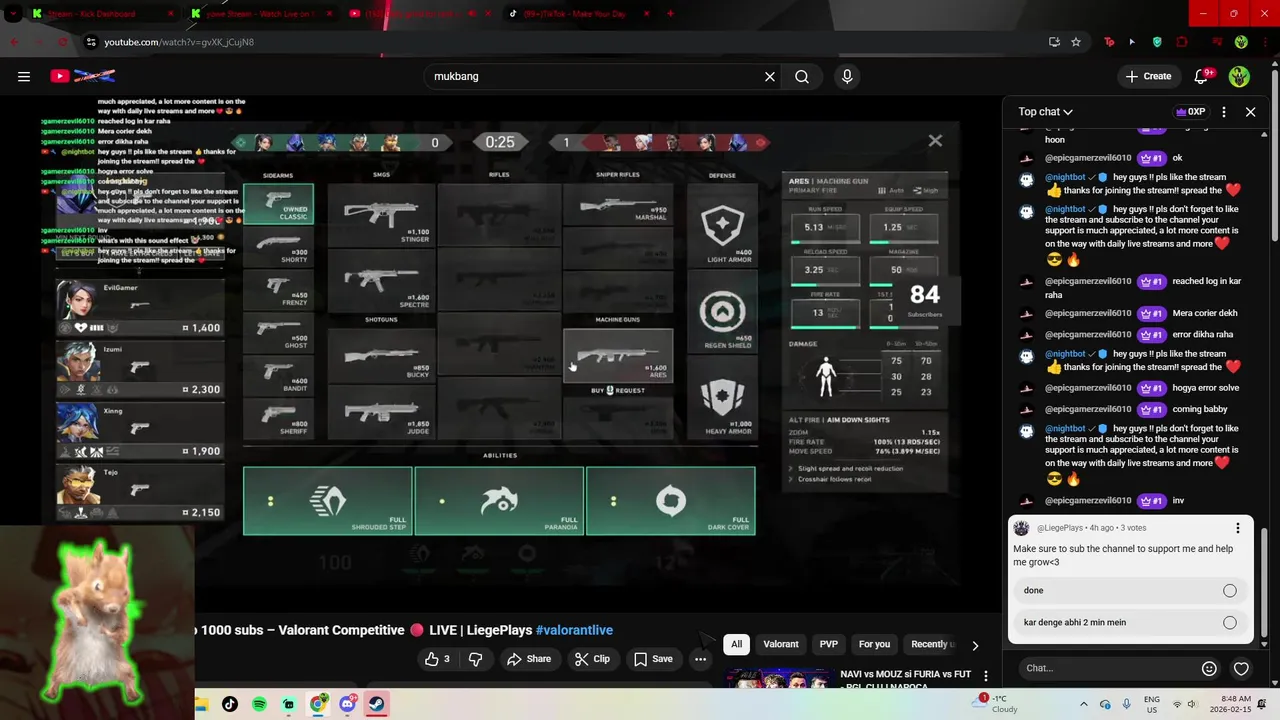Open the notifications bell
The height and width of the screenshot is (720, 1280).
(x=1202, y=76)
